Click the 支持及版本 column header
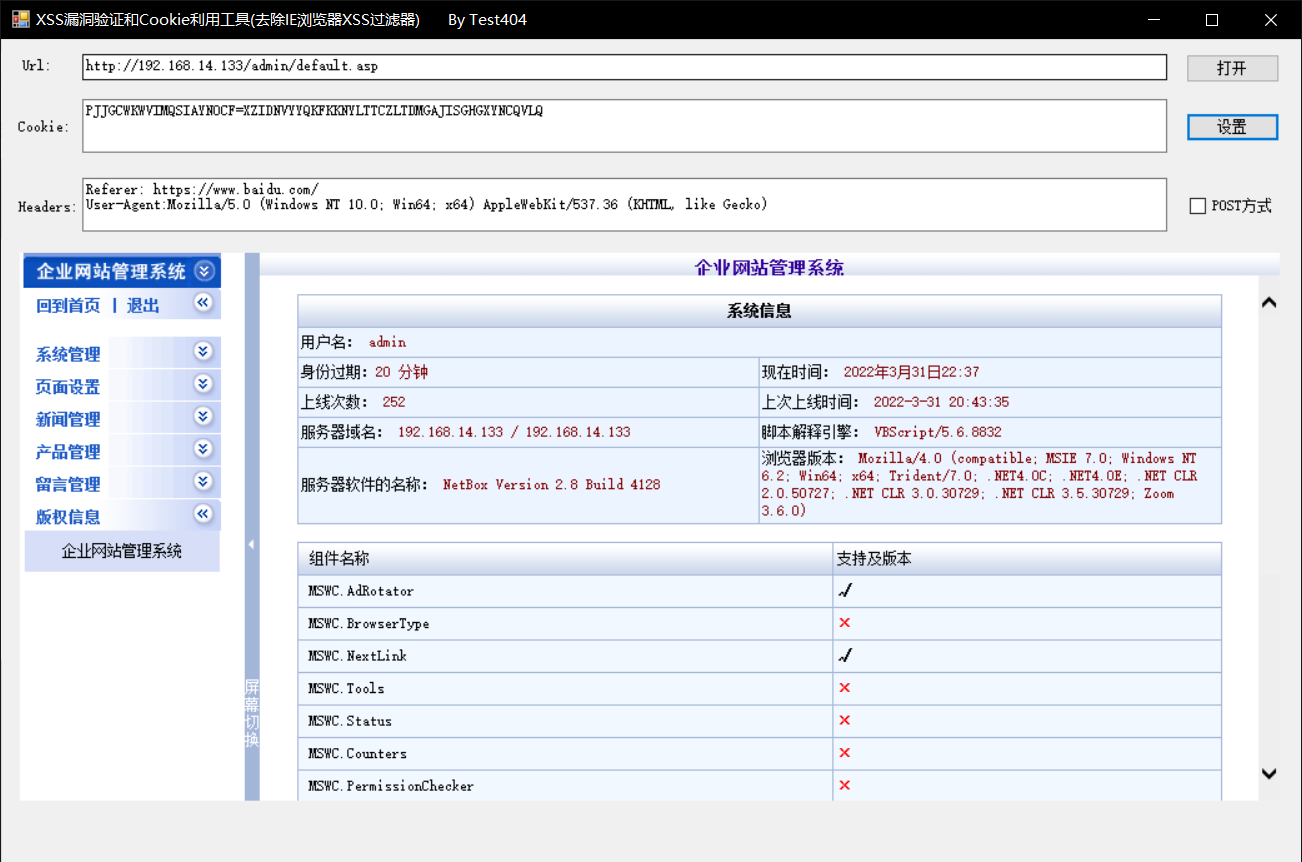1302x862 pixels. pos(875,559)
